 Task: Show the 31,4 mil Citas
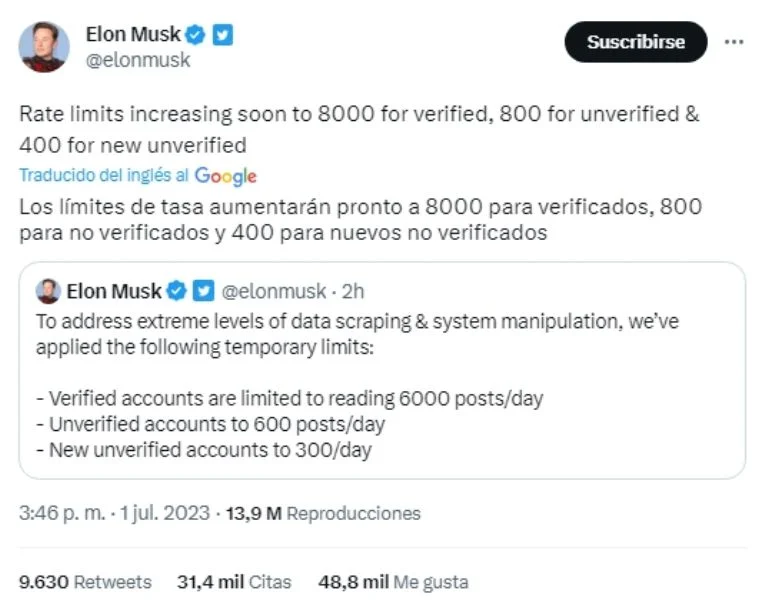[234, 581]
